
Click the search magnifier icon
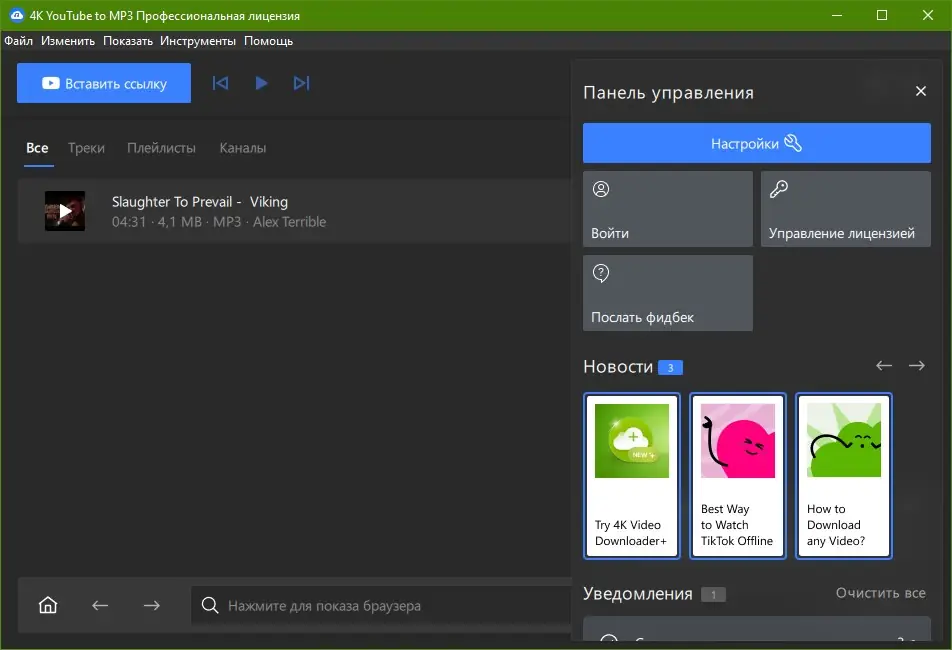210,605
